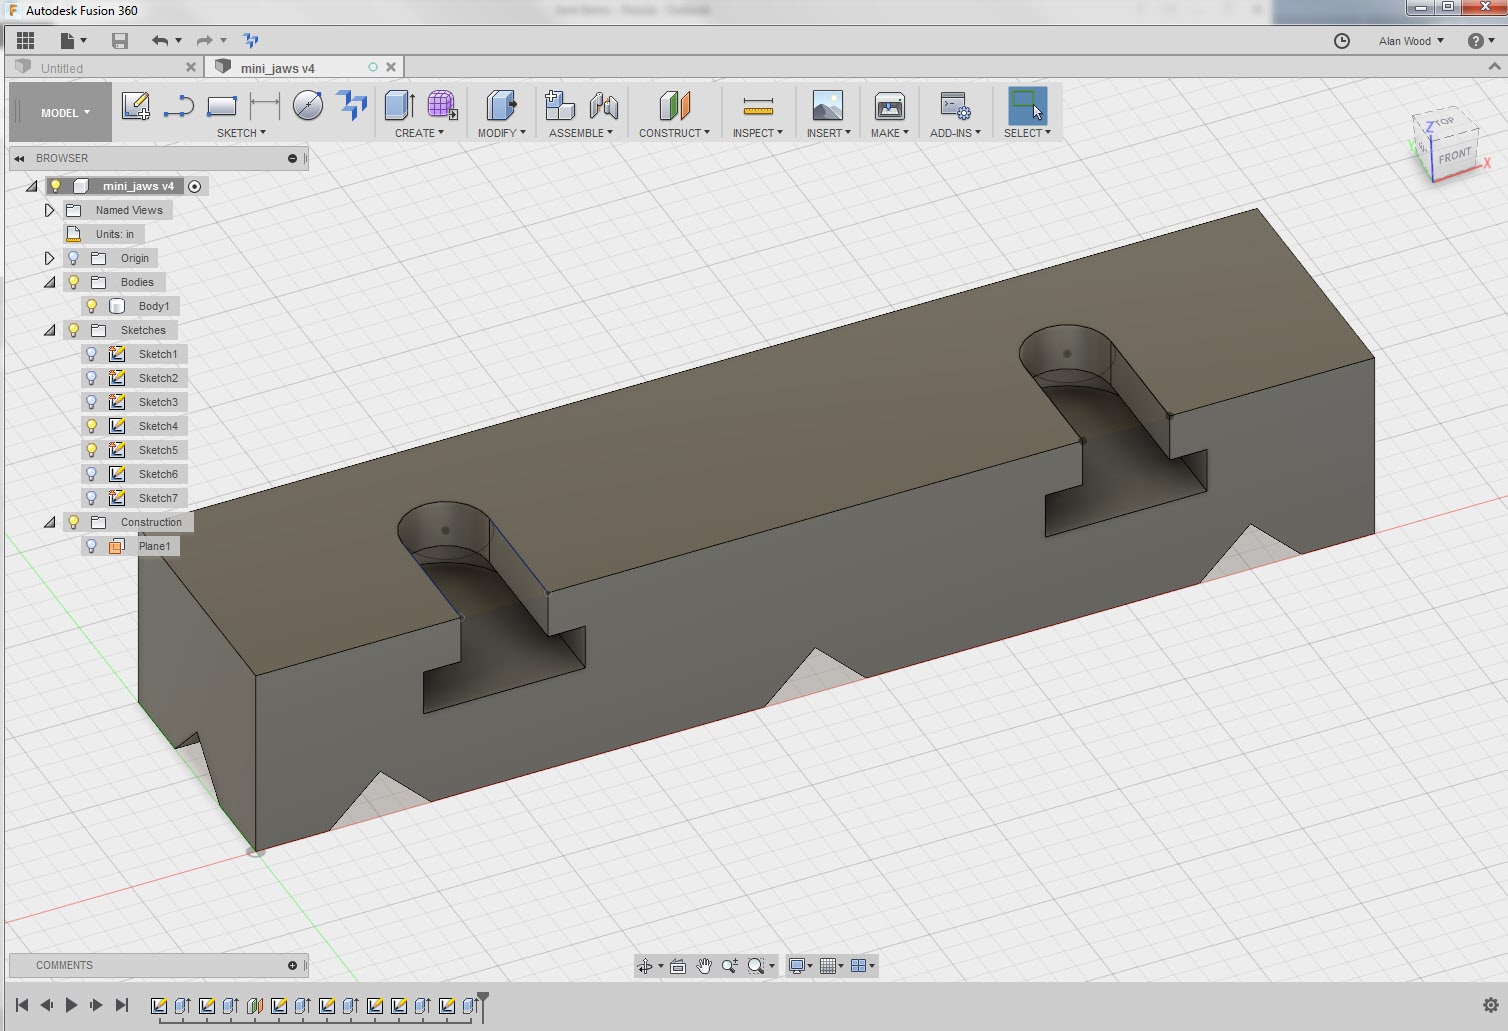Toggle visibility of Plane1
Screen dimensions: 1508x1031
point(92,546)
